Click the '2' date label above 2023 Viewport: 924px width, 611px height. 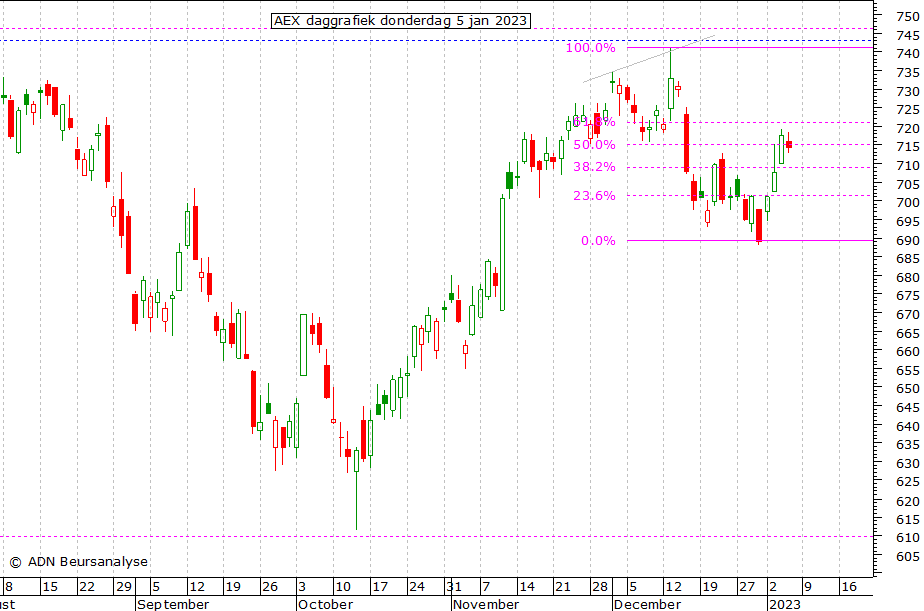coord(773,587)
